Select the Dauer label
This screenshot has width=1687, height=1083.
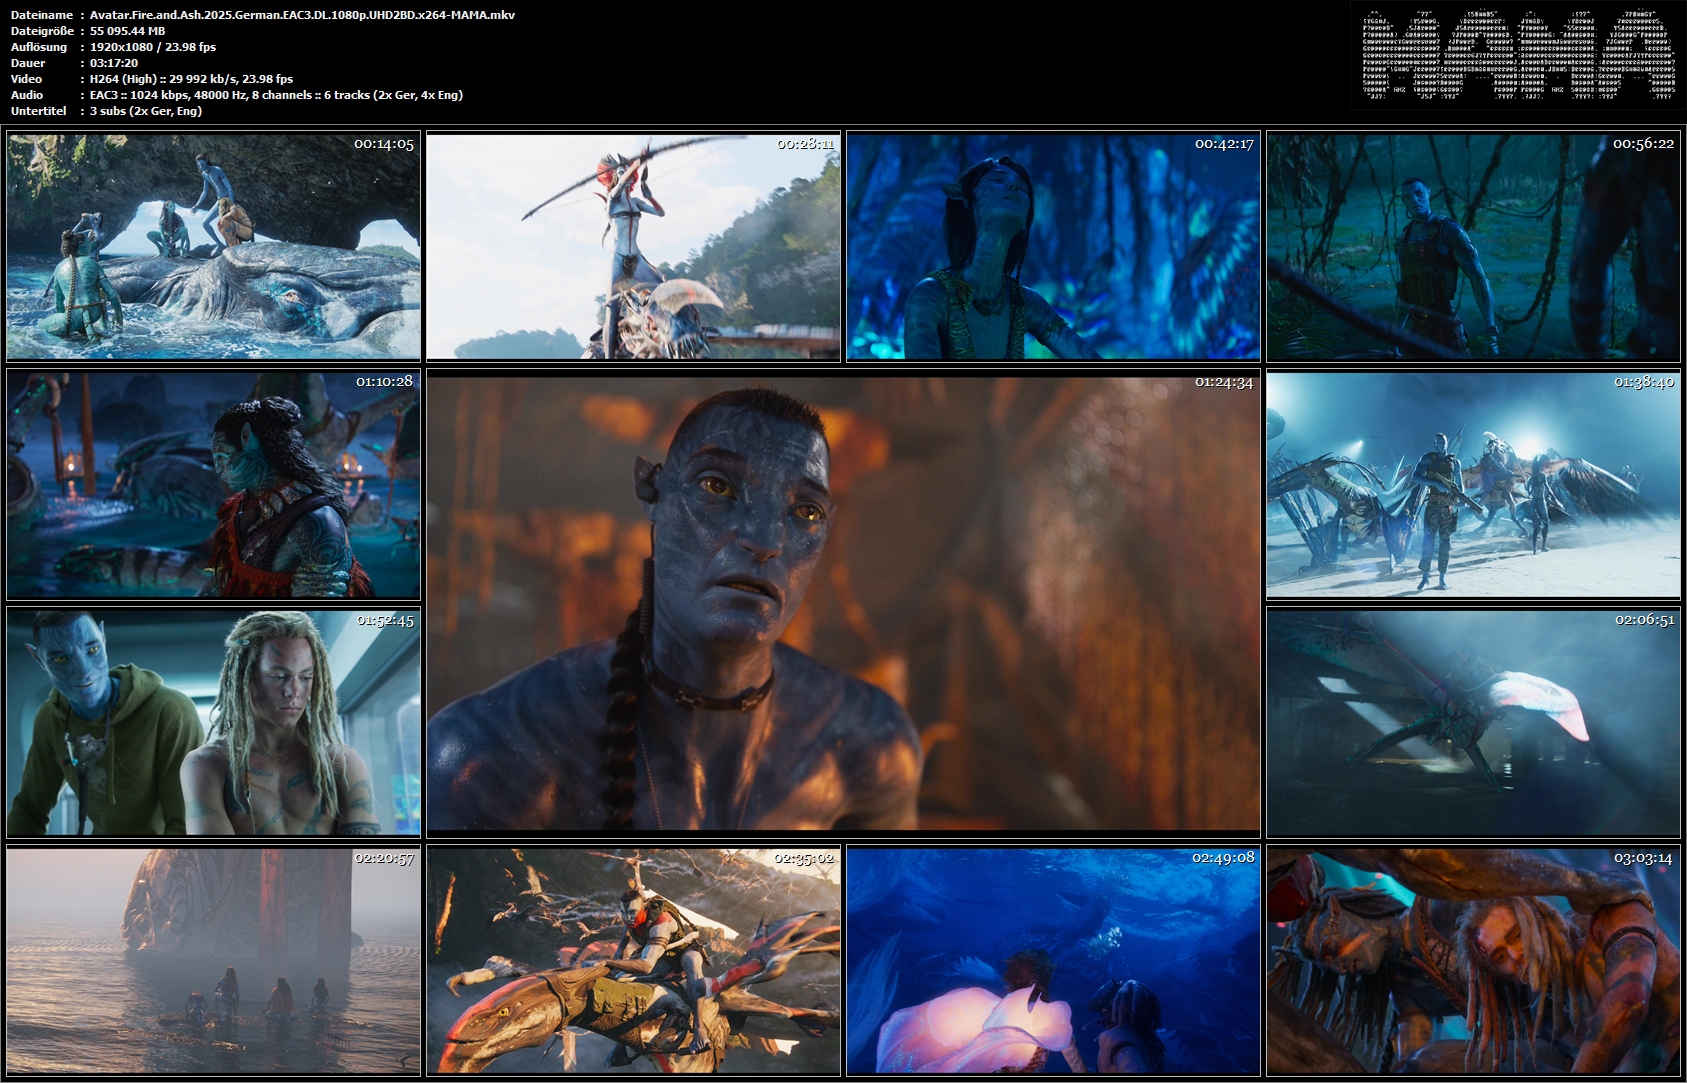(27, 63)
